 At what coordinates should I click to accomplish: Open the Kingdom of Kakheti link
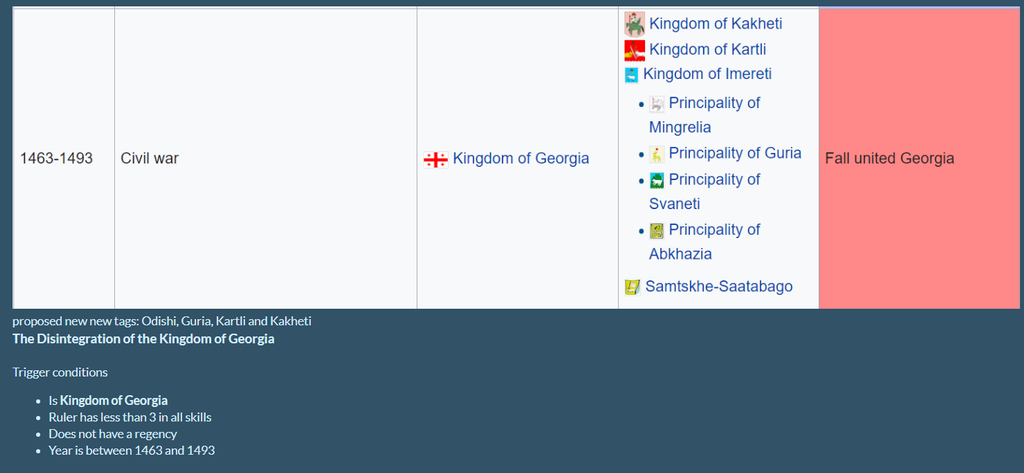(x=715, y=24)
